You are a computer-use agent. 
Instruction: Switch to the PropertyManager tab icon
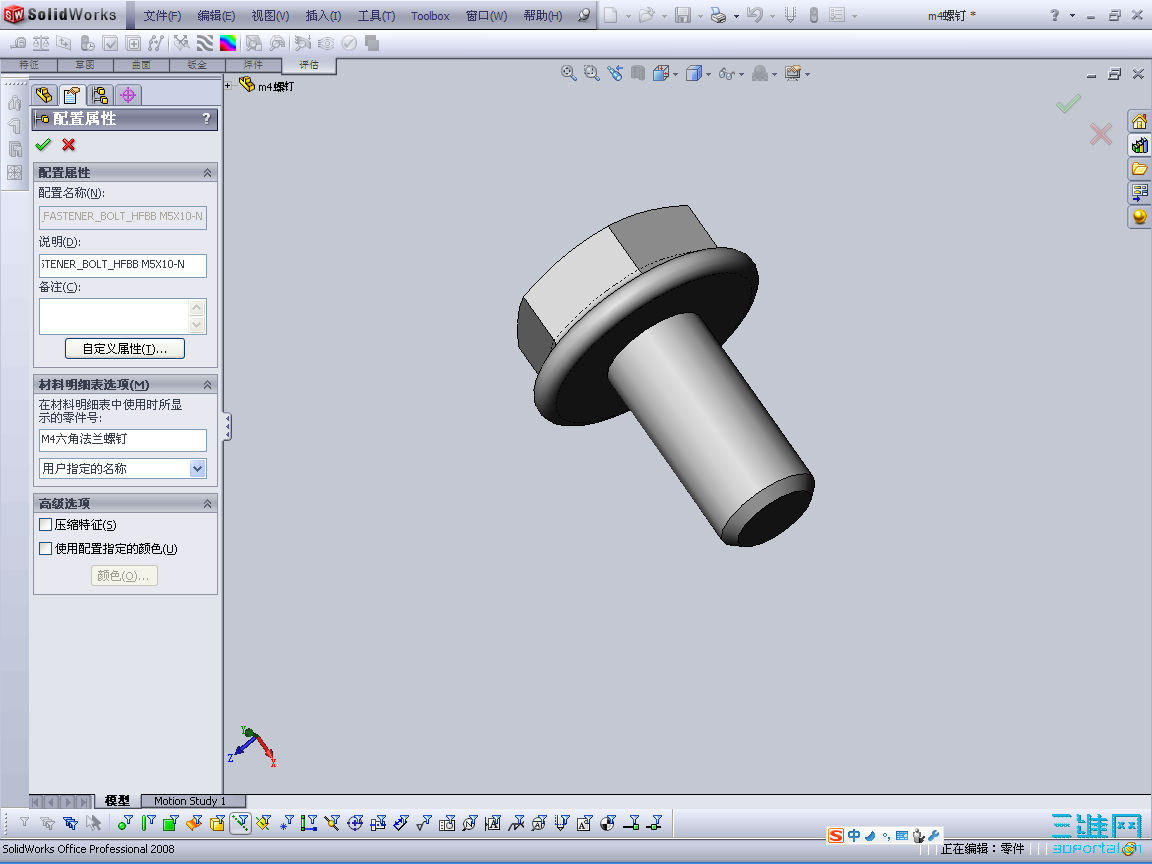point(72,95)
